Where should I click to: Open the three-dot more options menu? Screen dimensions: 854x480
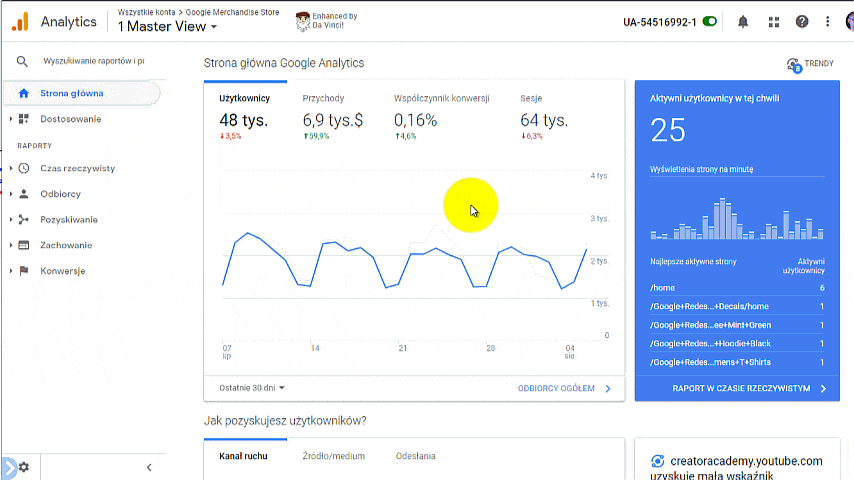coord(827,22)
